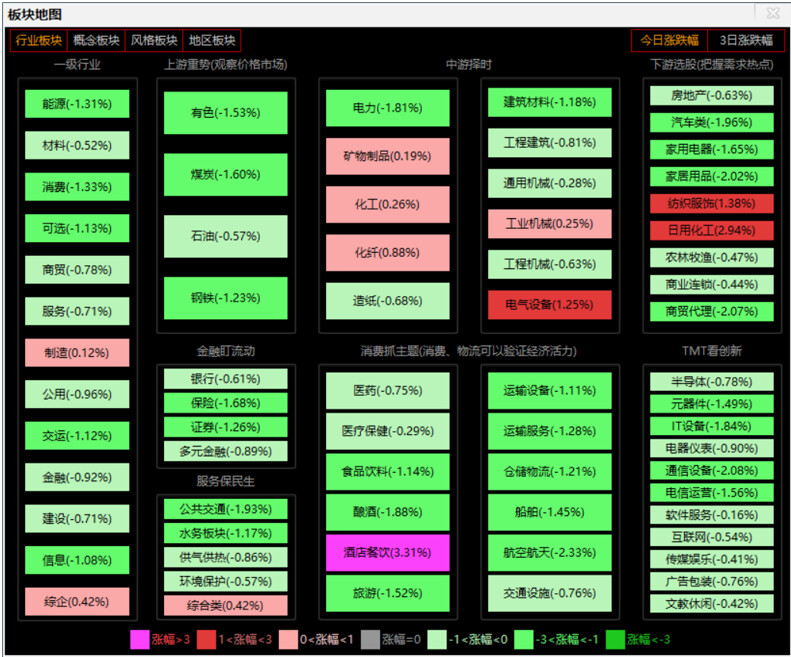
Task: Open 通信设备(-2.08%) block
Action: [x=712, y=471]
